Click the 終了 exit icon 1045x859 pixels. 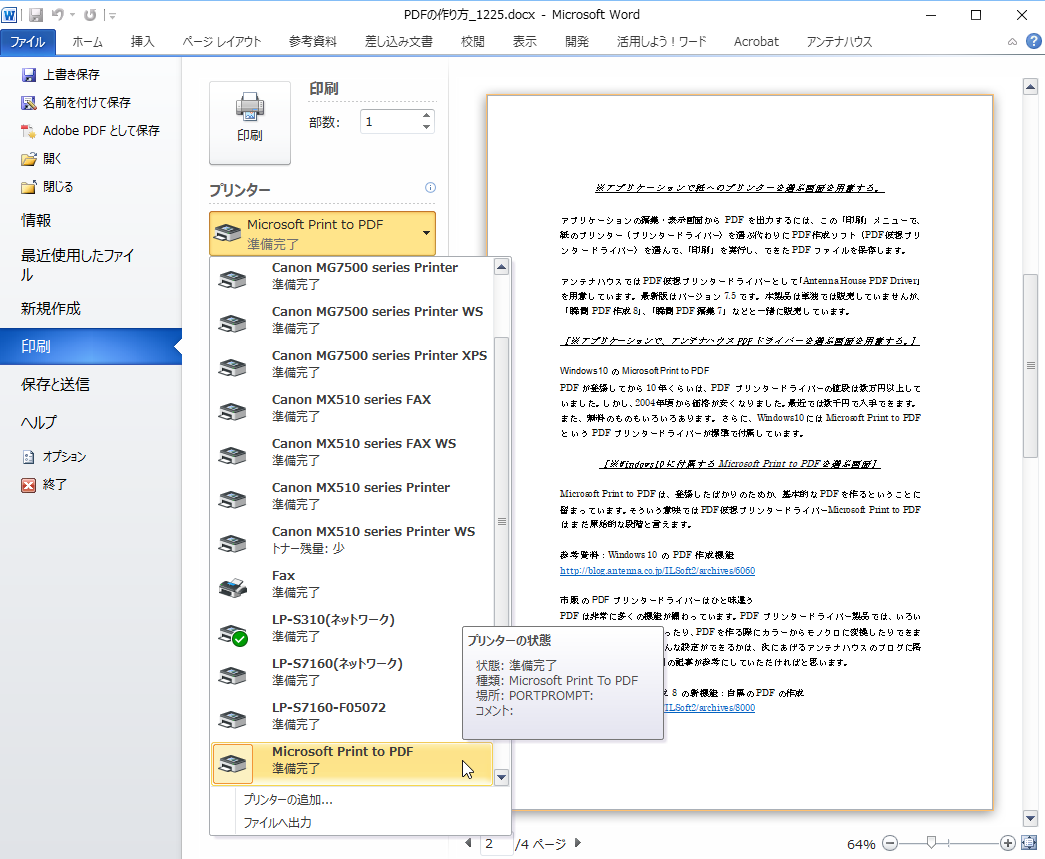(x=28, y=485)
